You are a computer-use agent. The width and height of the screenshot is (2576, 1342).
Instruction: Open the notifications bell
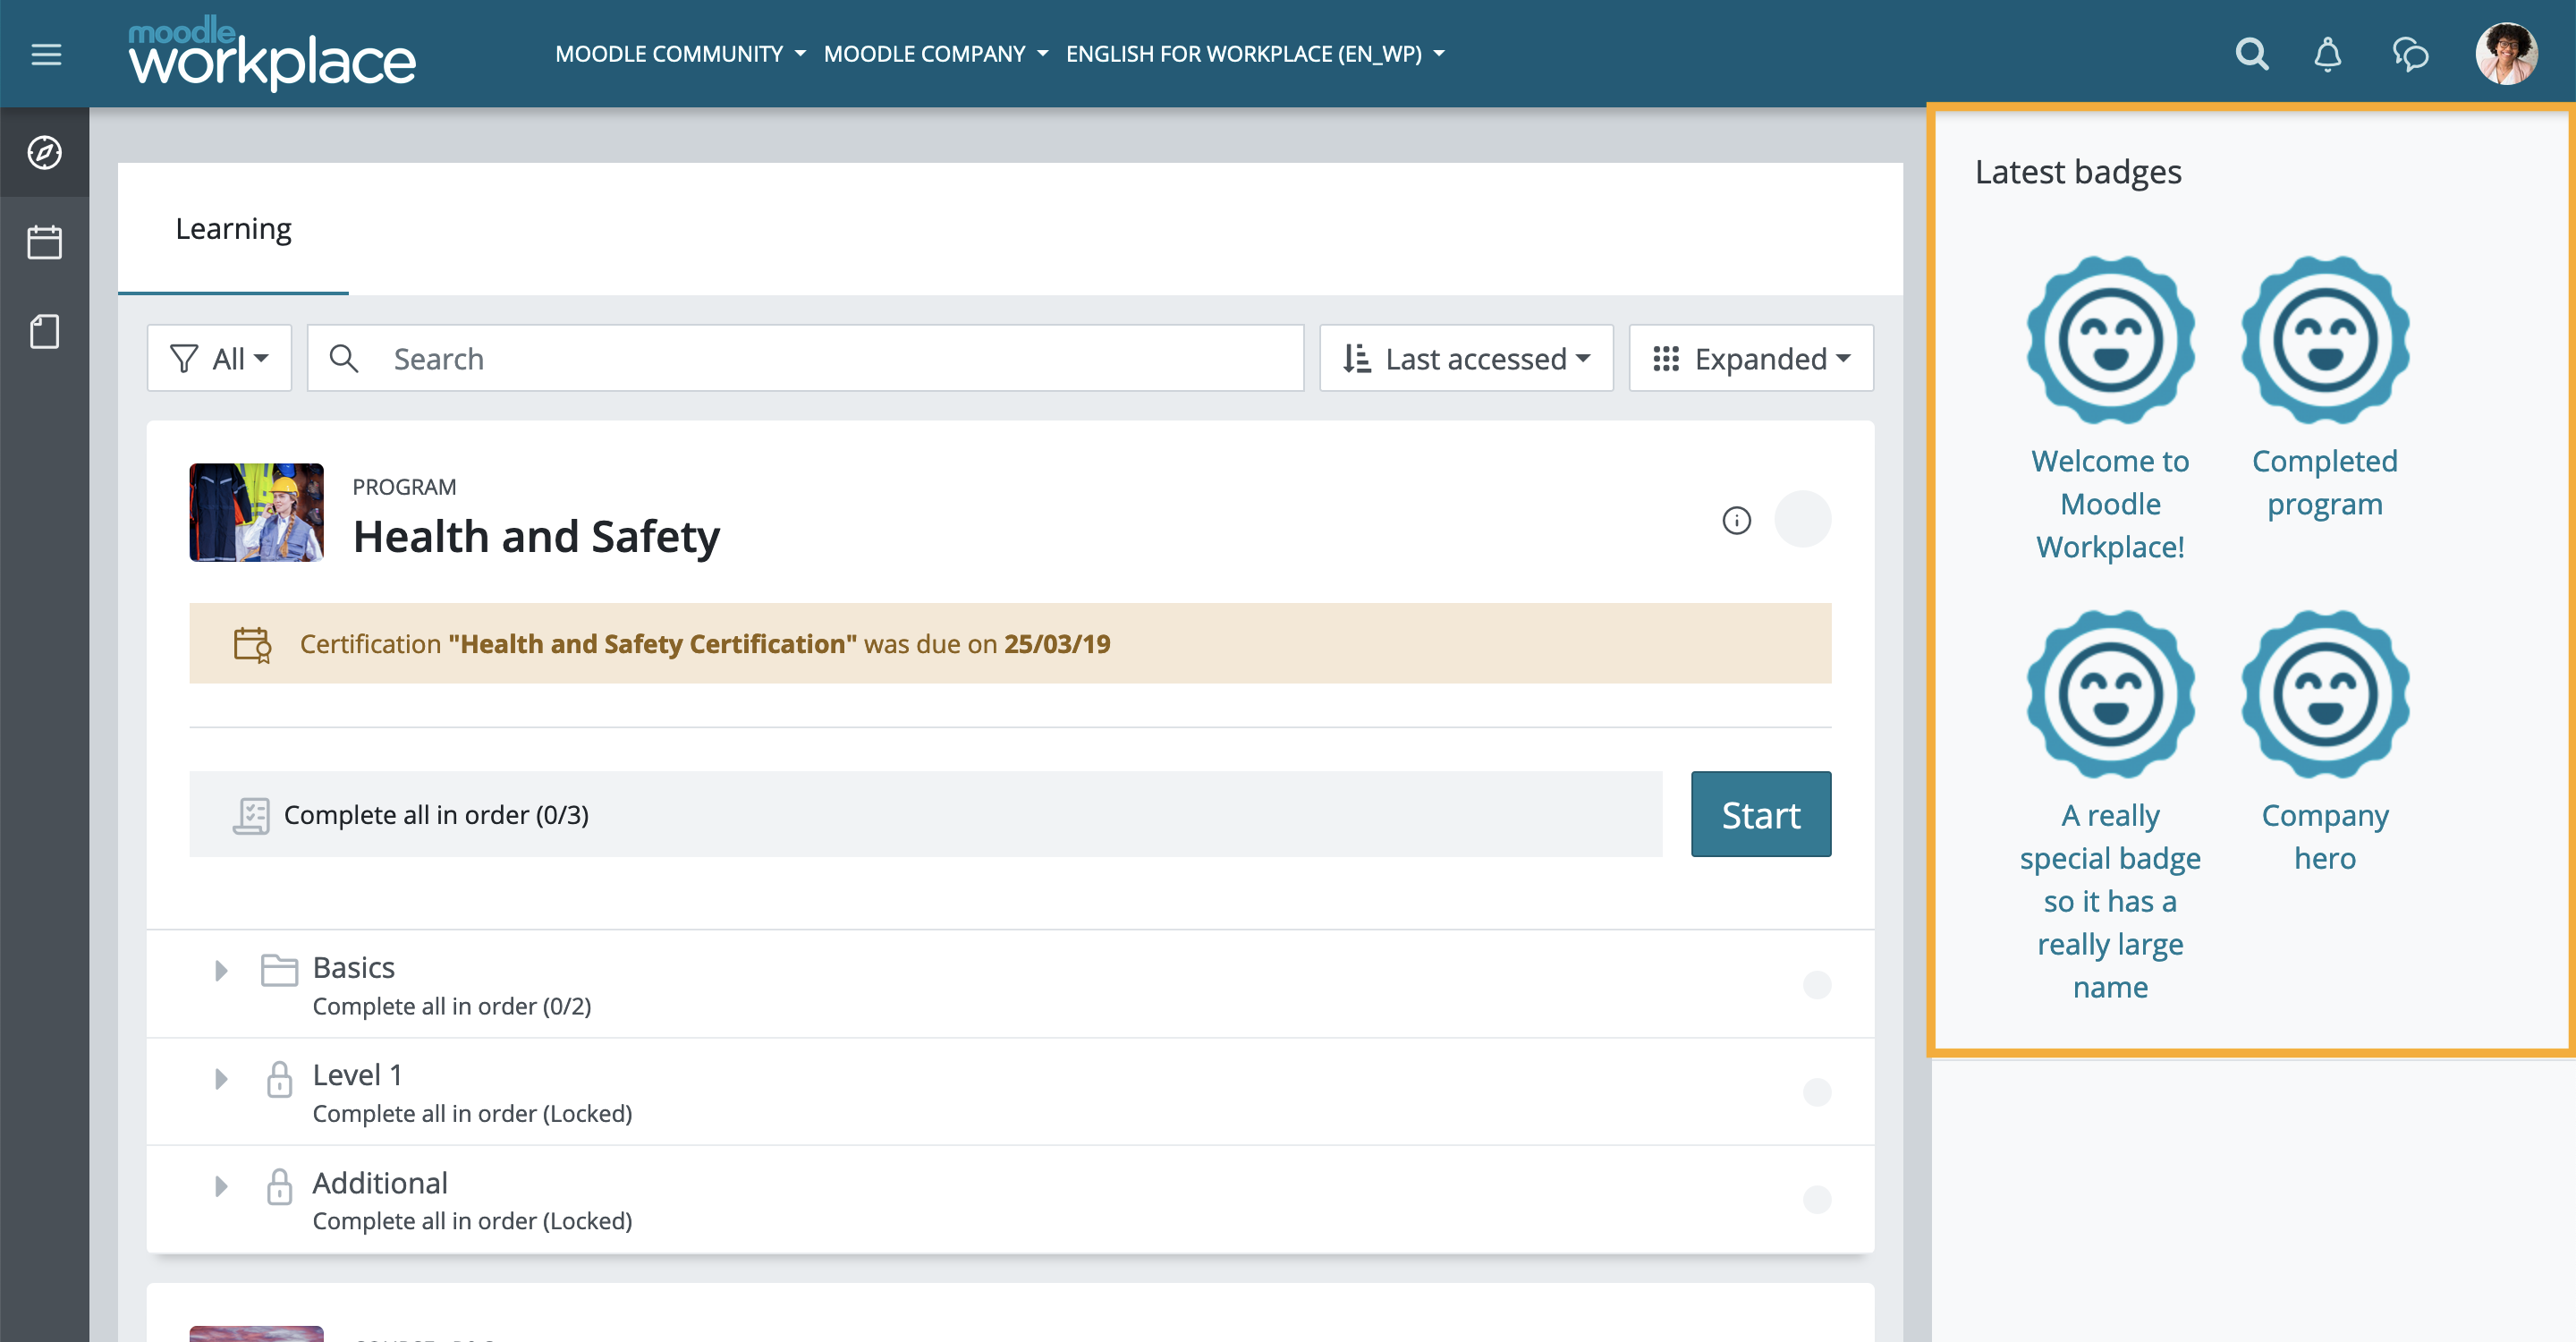[2328, 54]
